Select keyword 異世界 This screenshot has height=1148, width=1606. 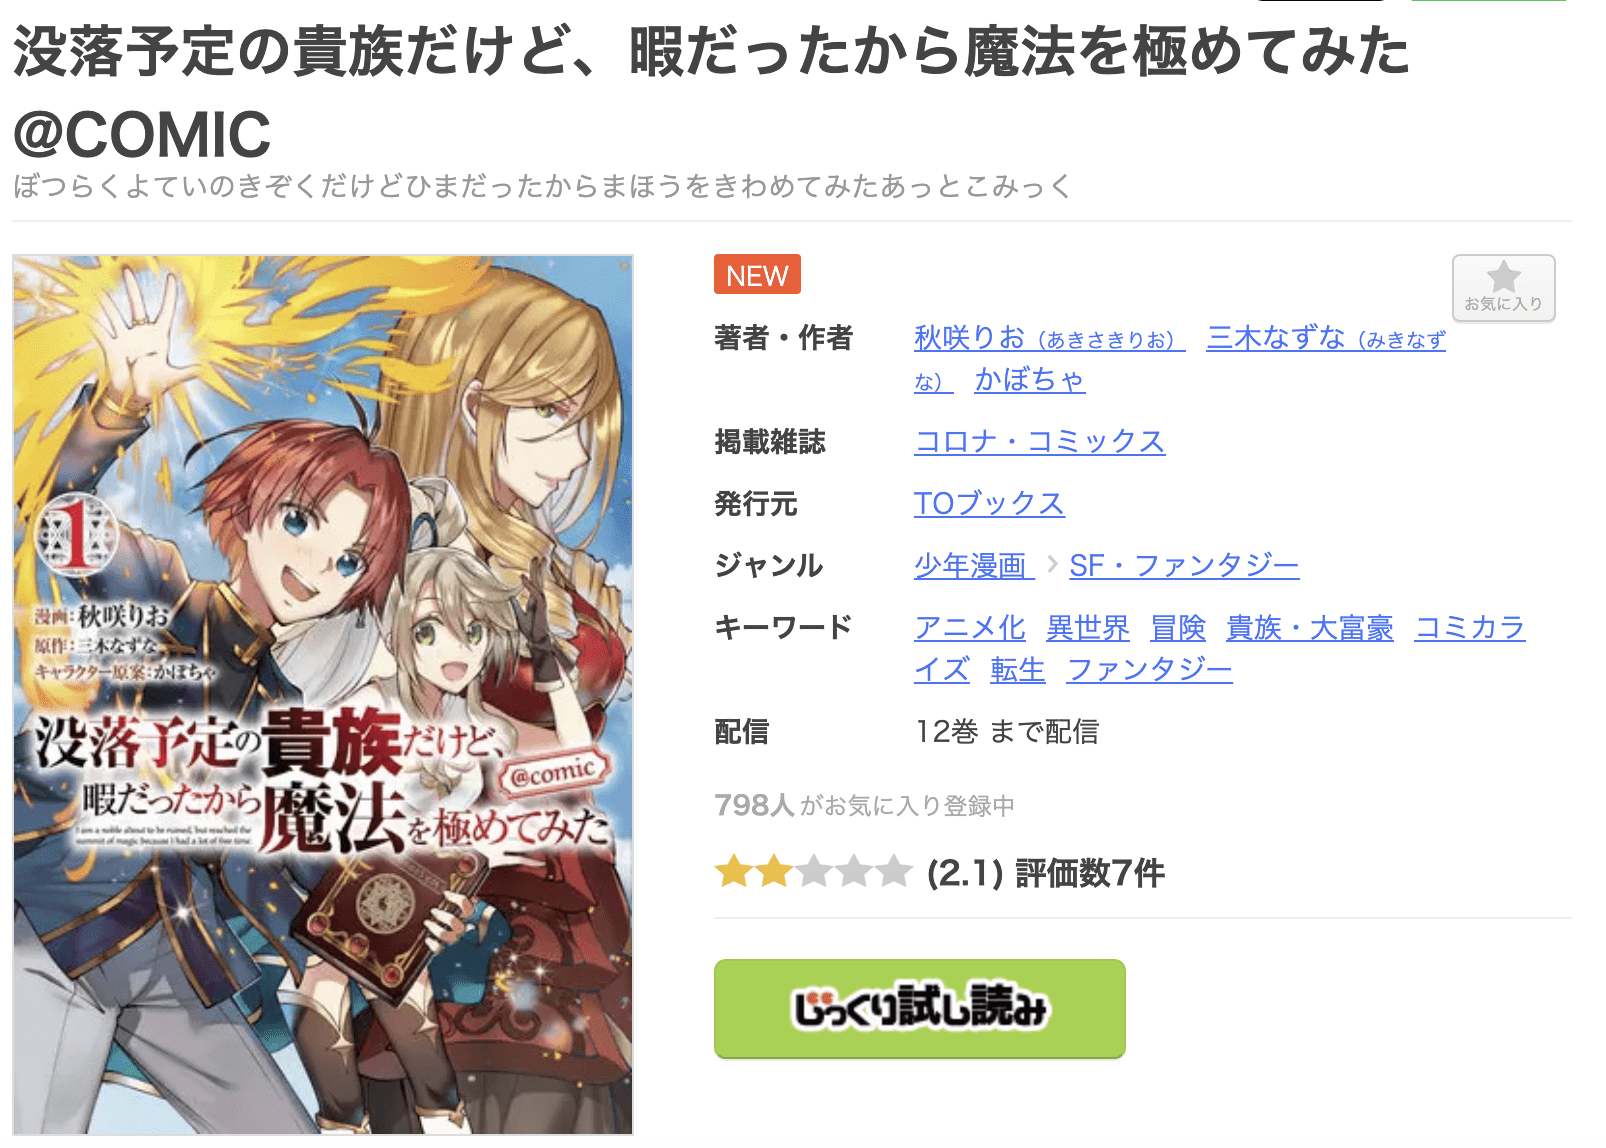[x=1088, y=628]
